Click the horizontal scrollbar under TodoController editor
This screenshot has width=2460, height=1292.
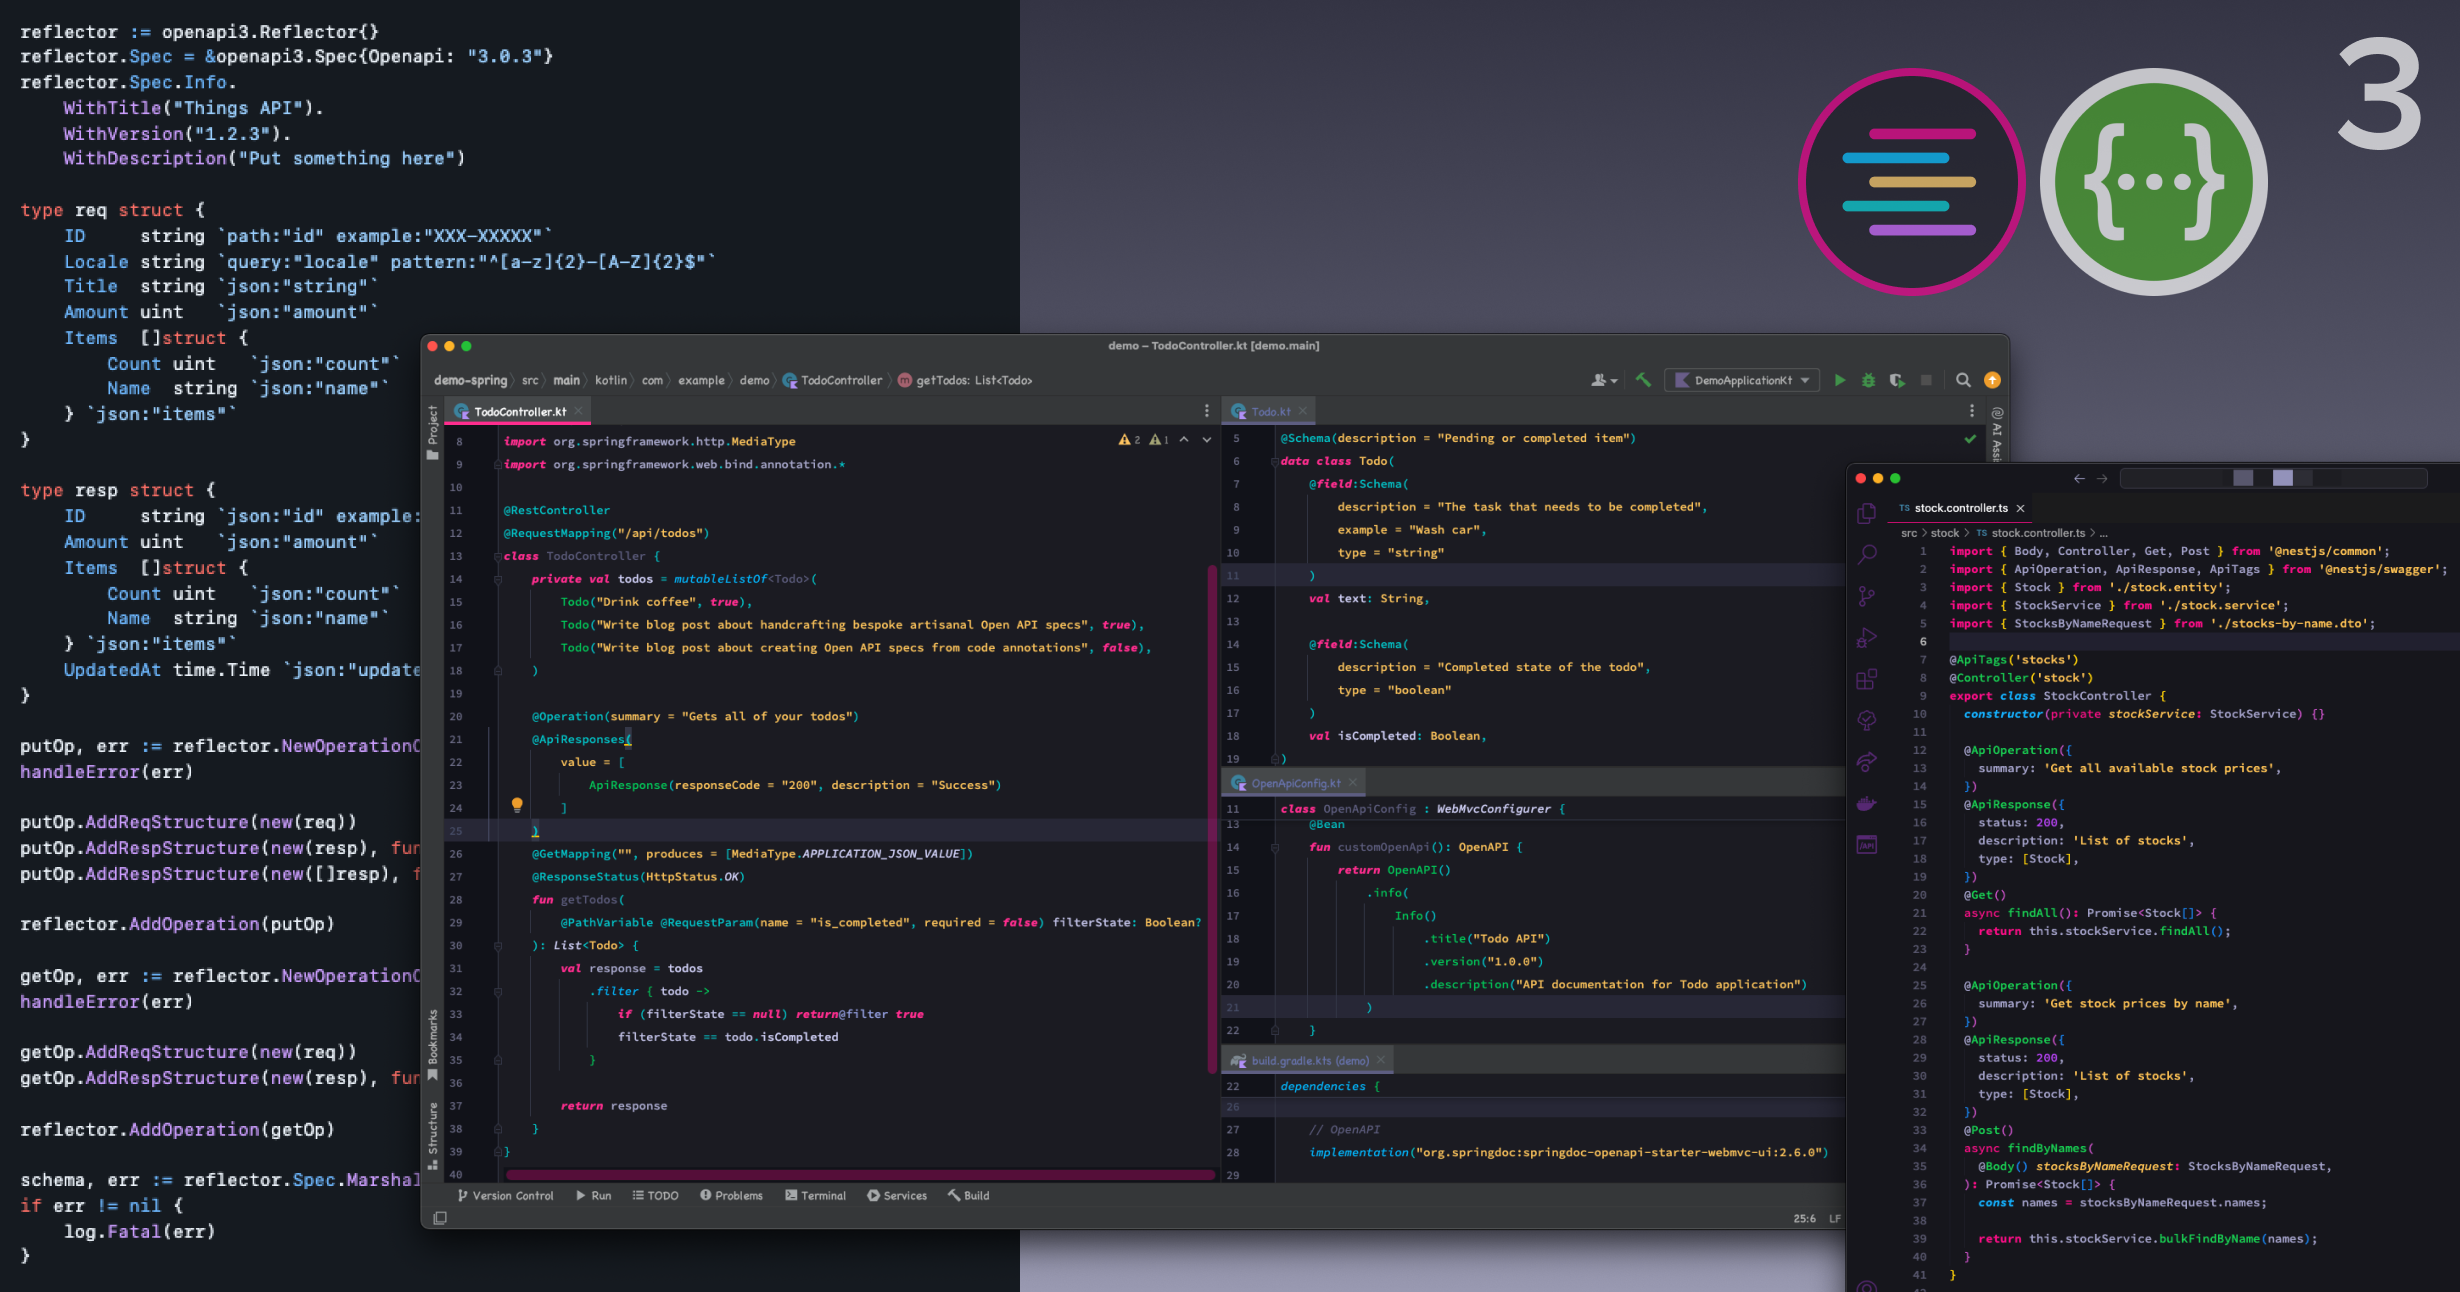(860, 1175)
